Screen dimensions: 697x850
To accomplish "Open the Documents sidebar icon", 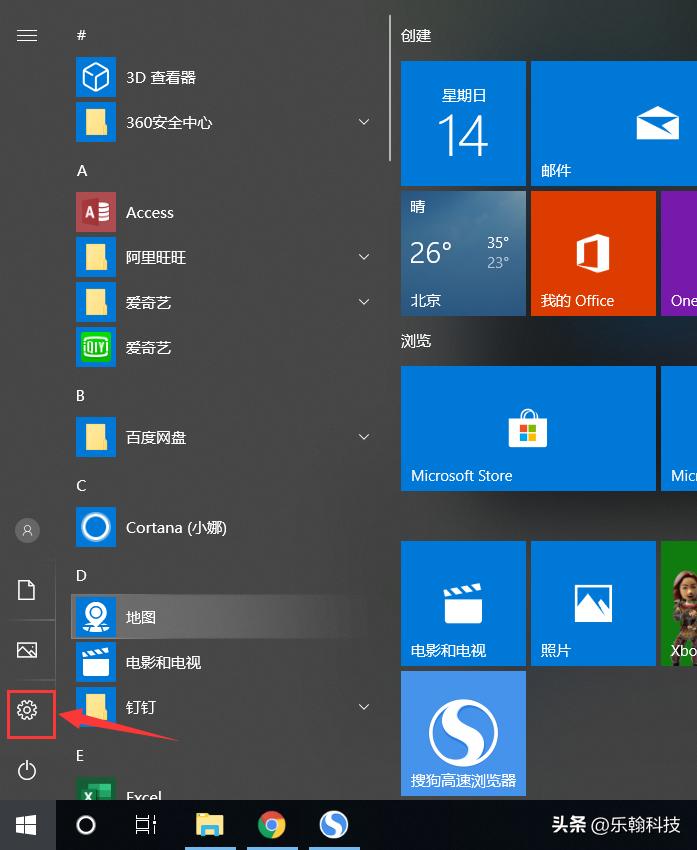I will pyautogui.click(x=27, y=590).
